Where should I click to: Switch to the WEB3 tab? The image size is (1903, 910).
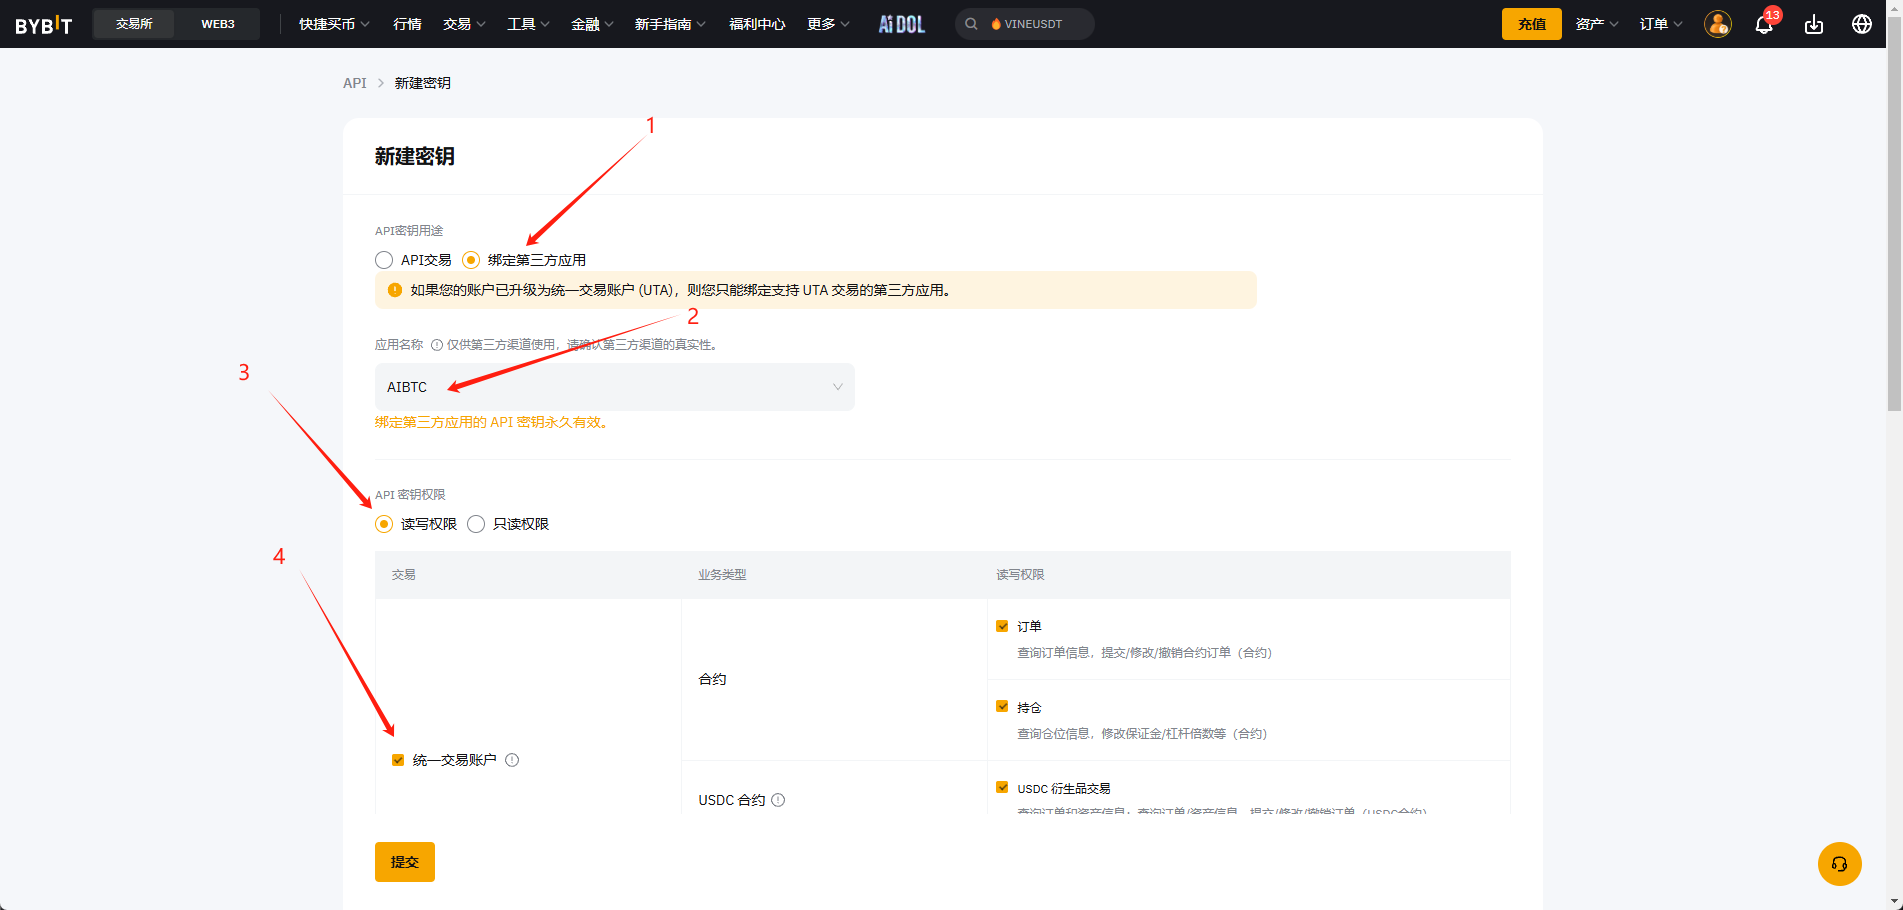[218, 24]
